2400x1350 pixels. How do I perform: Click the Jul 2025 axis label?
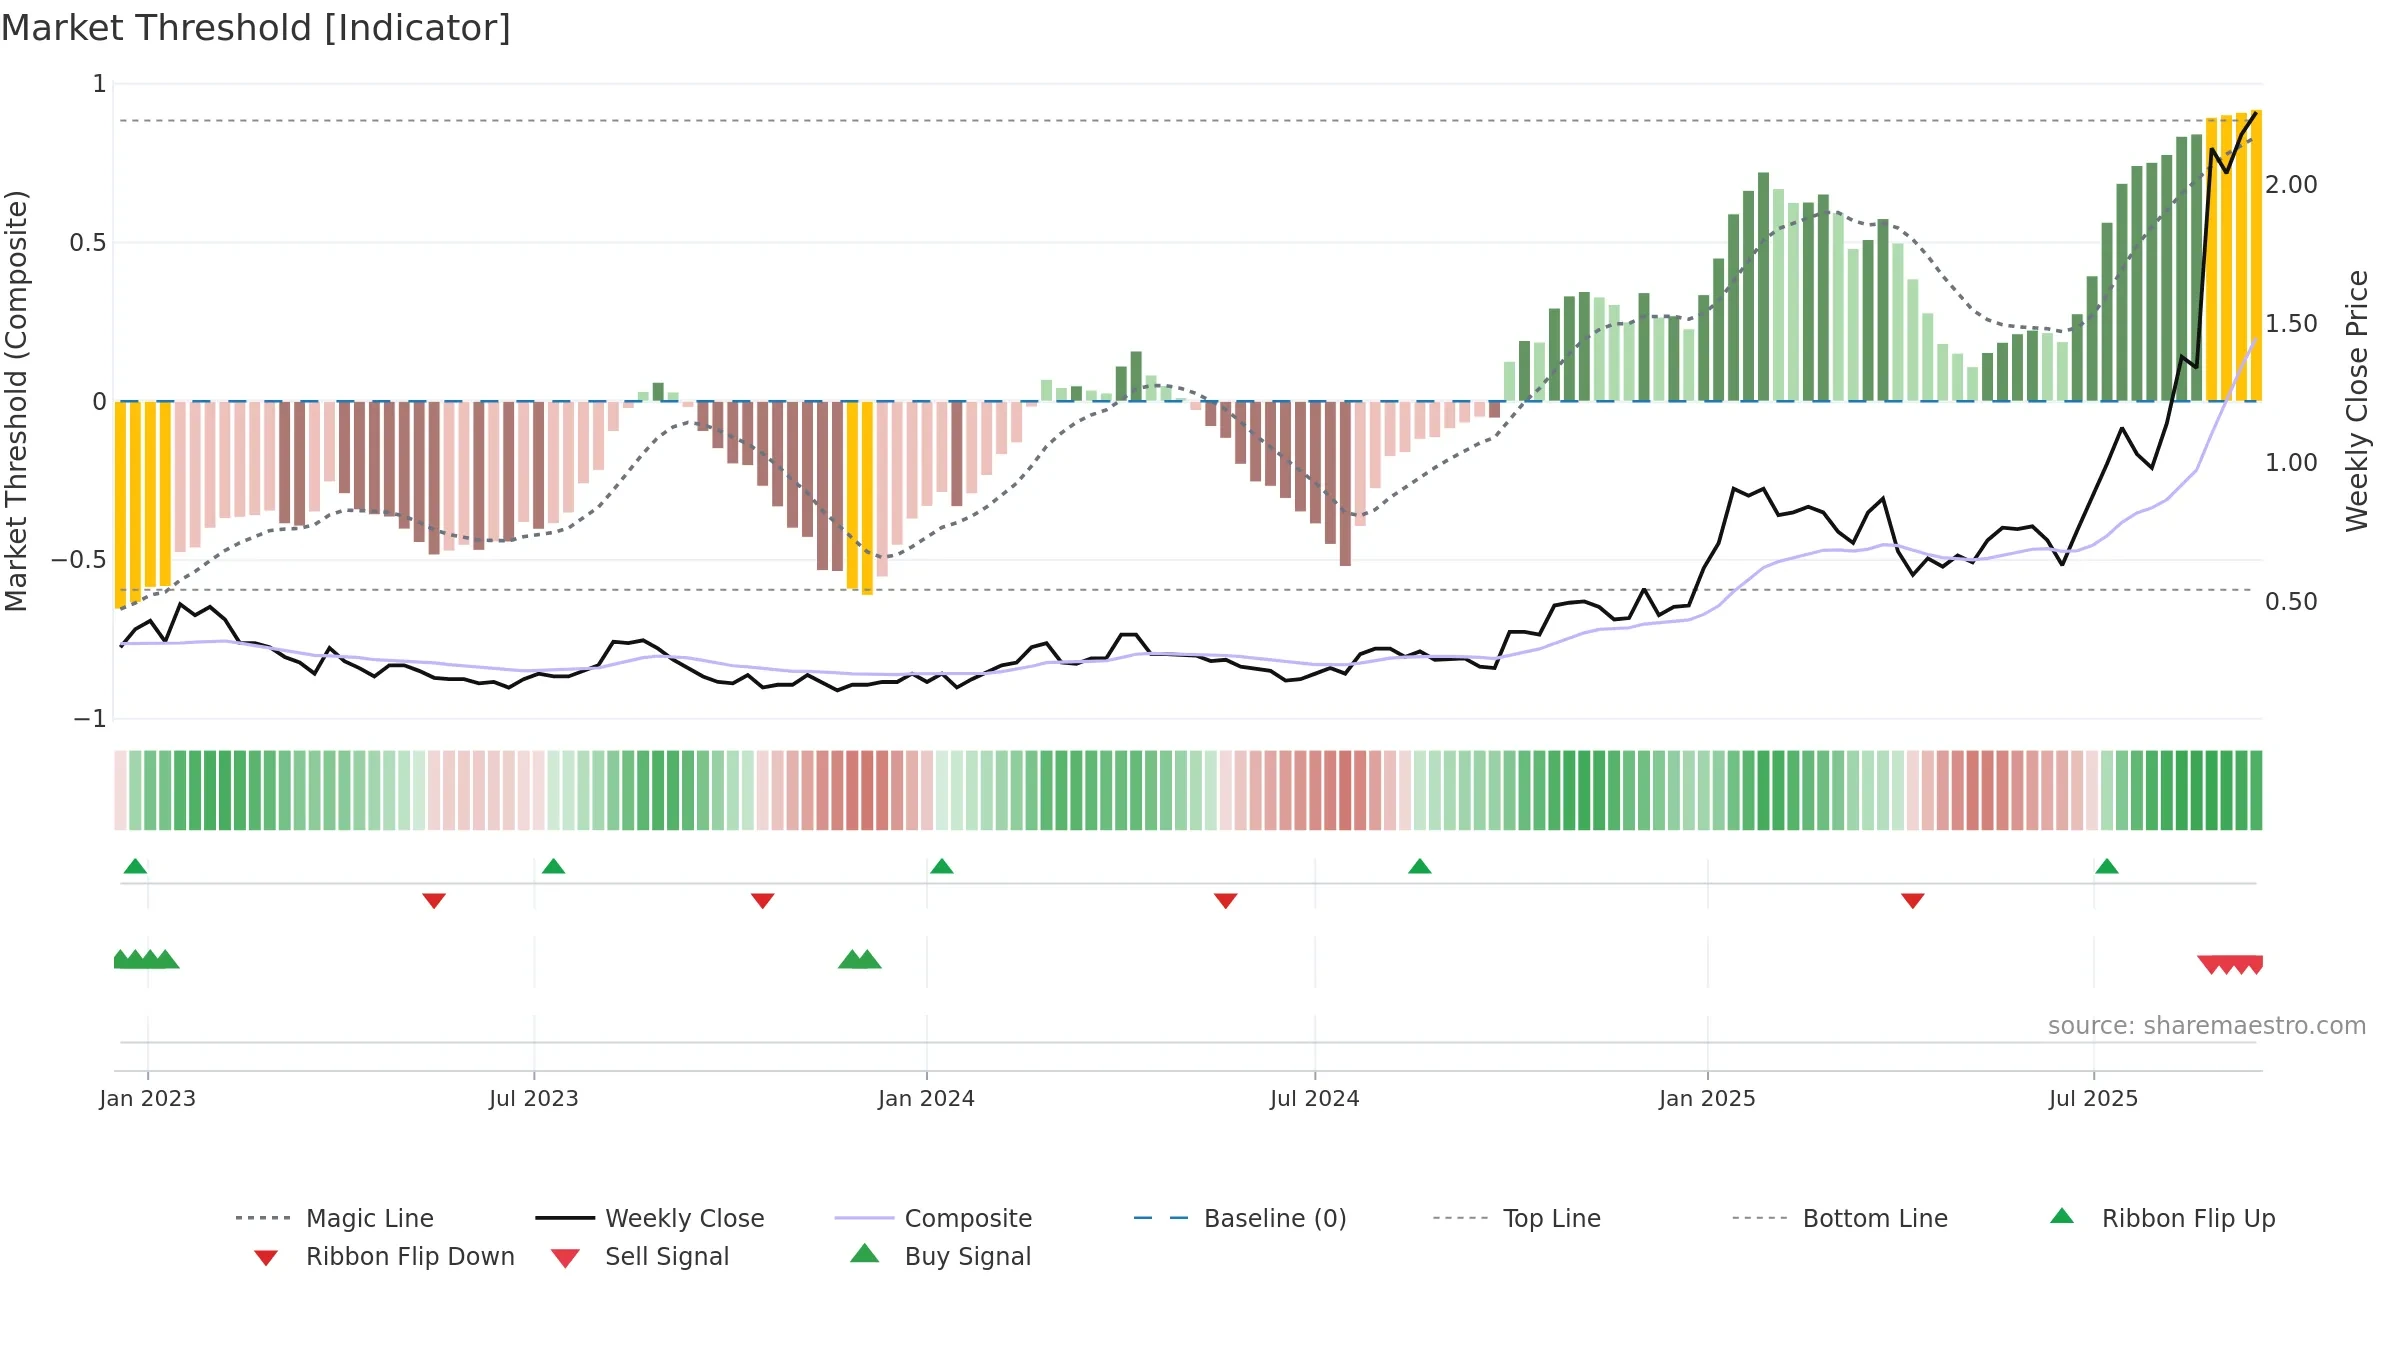(x=2093, y=1098)
